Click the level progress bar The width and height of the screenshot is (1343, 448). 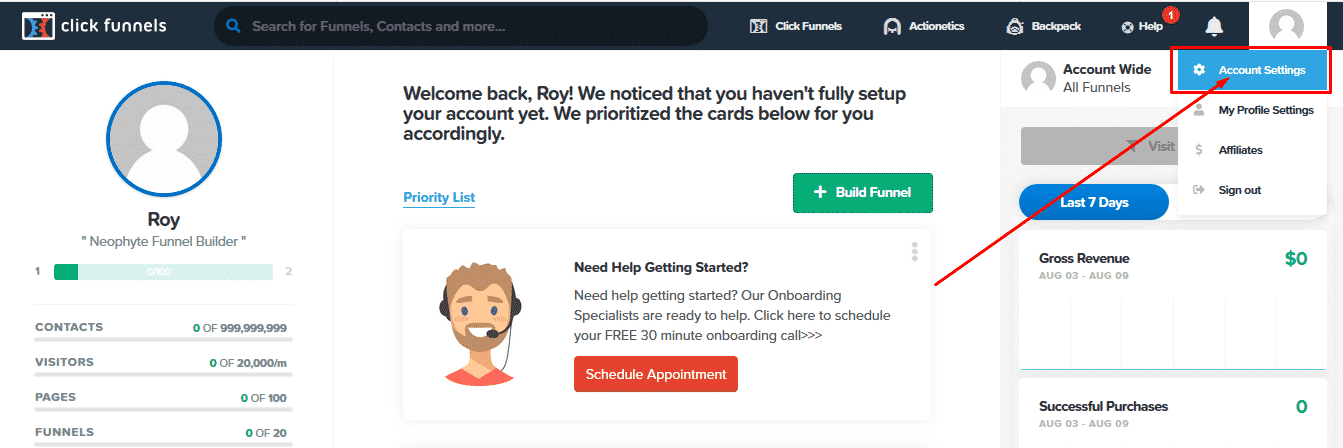(x=163, y=271)
